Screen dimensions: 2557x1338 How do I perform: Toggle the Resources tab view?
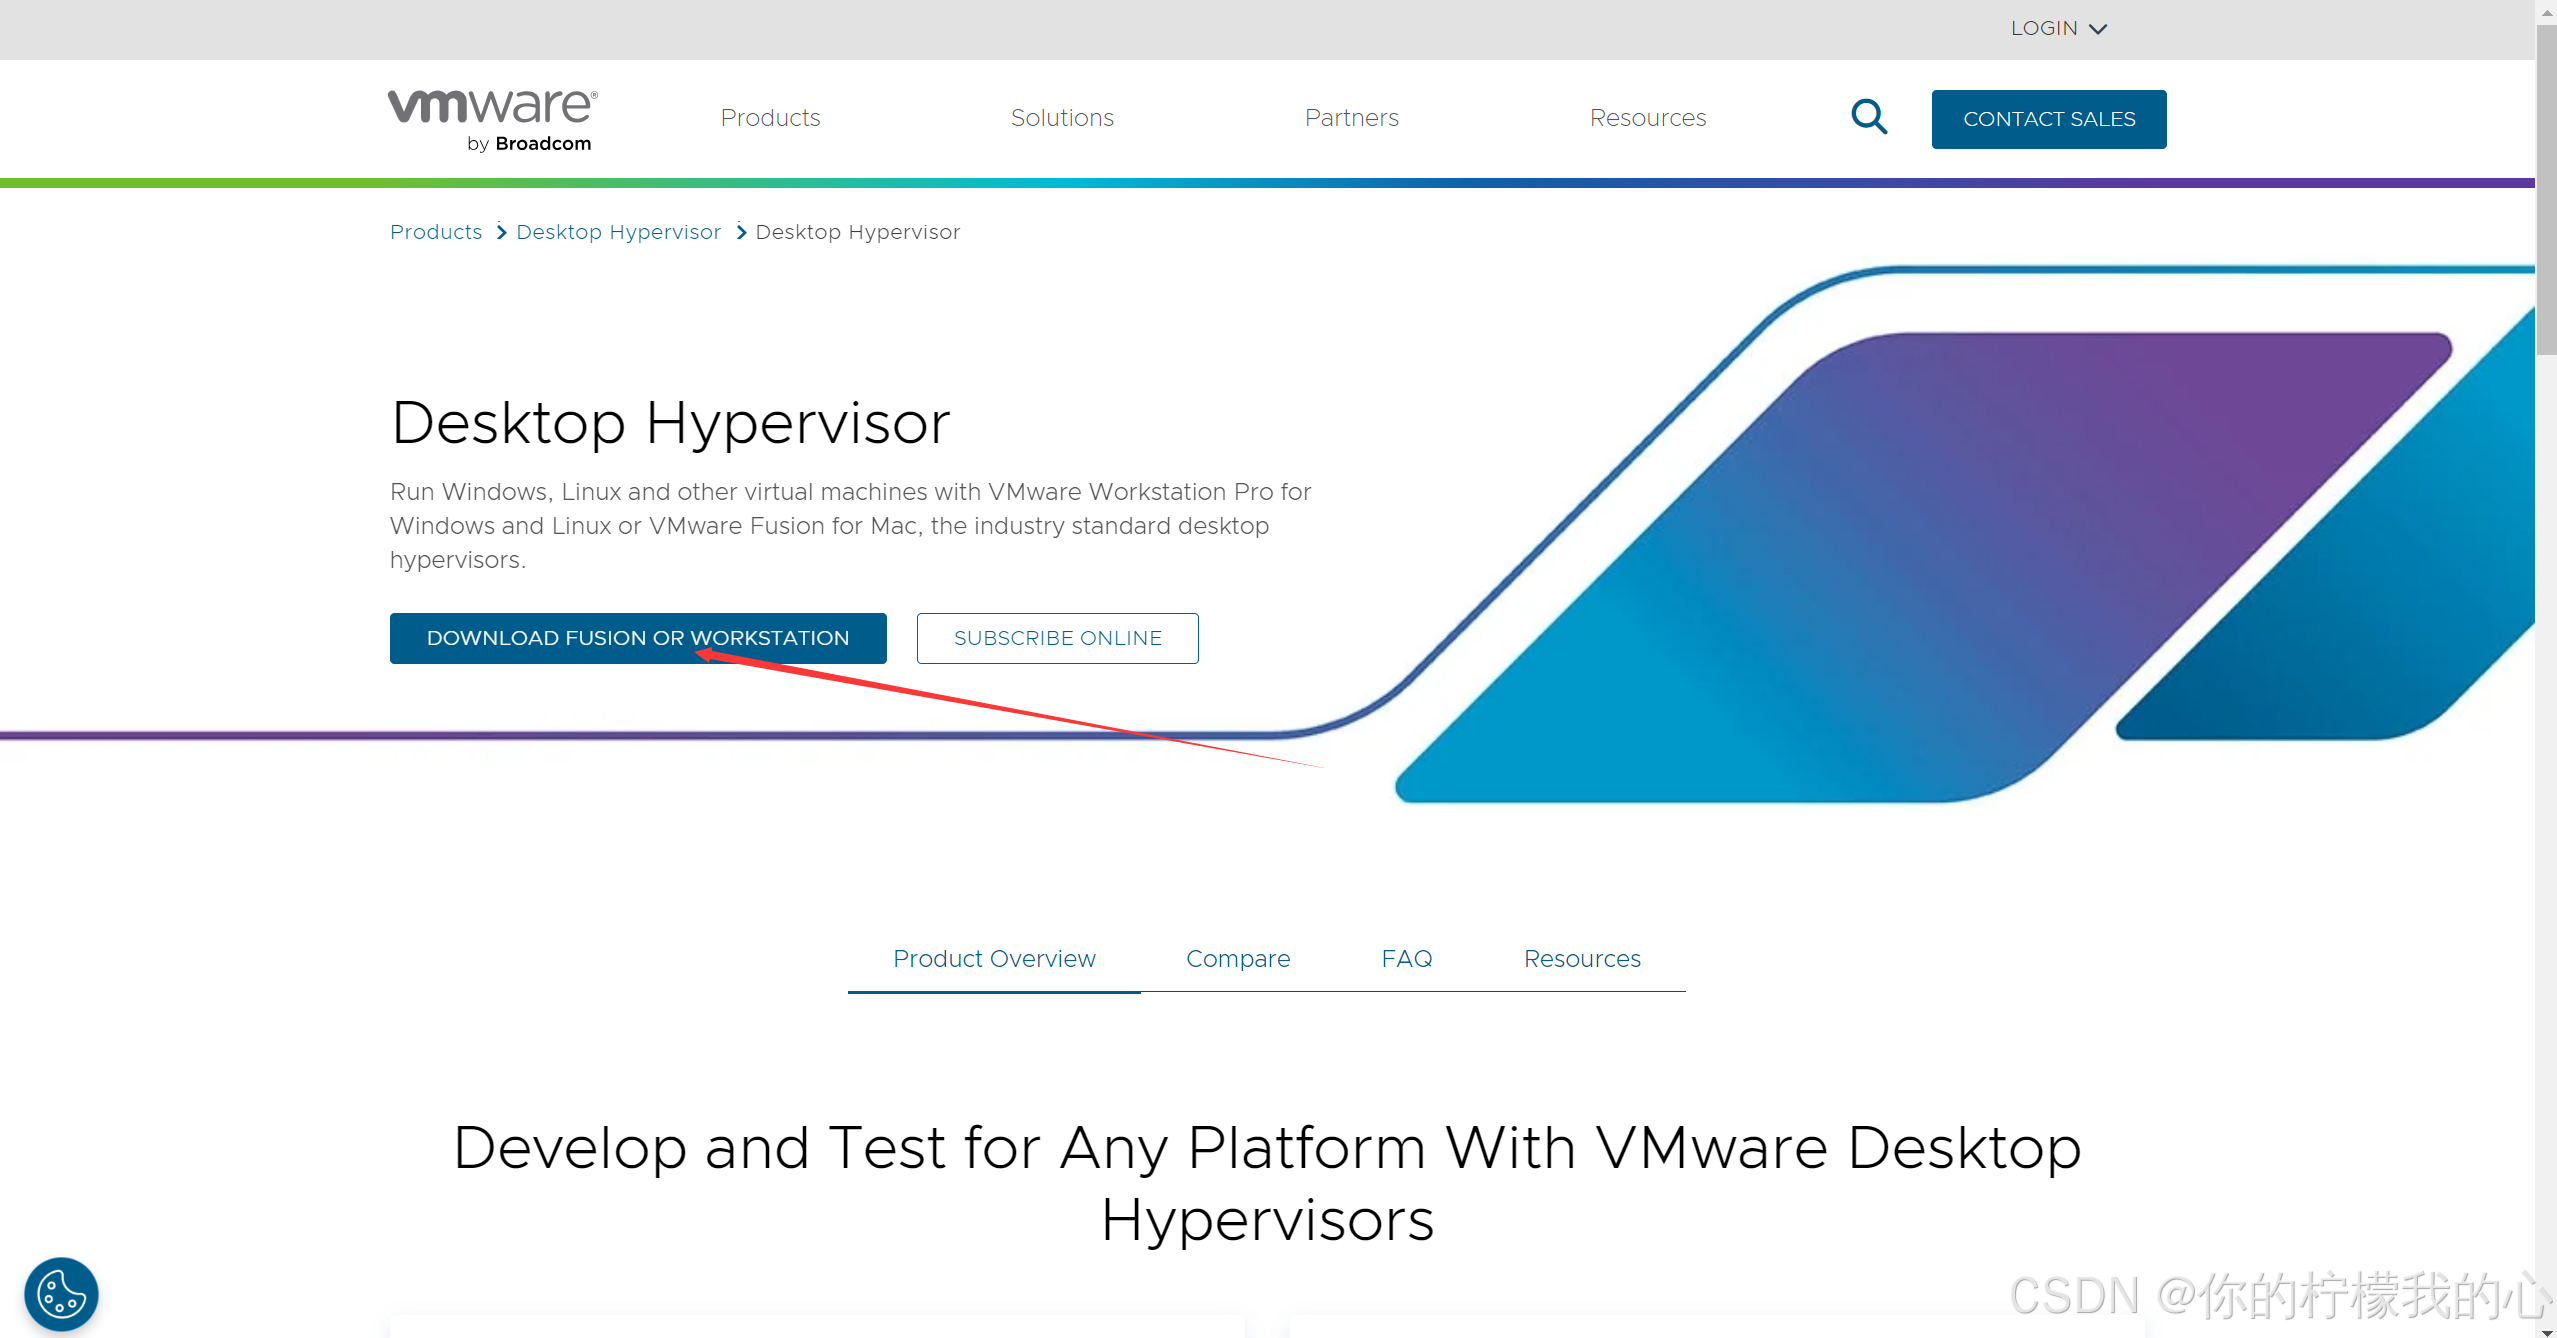click(1583, 957)
